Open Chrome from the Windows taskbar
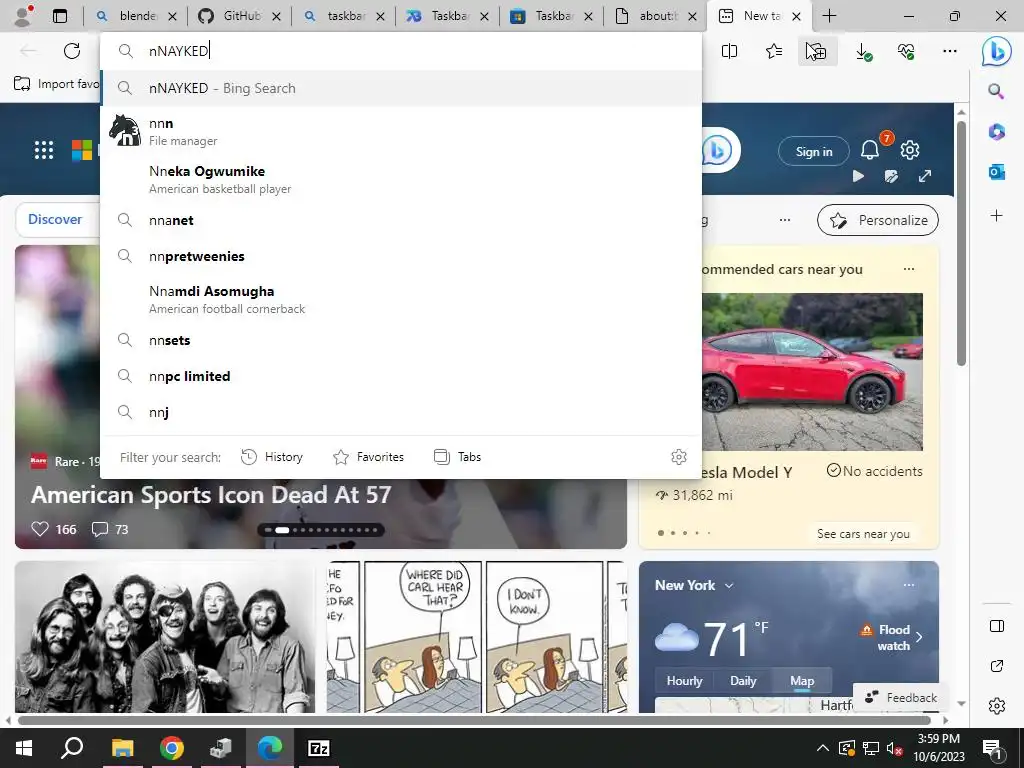1024x768 pixels. 172,748
